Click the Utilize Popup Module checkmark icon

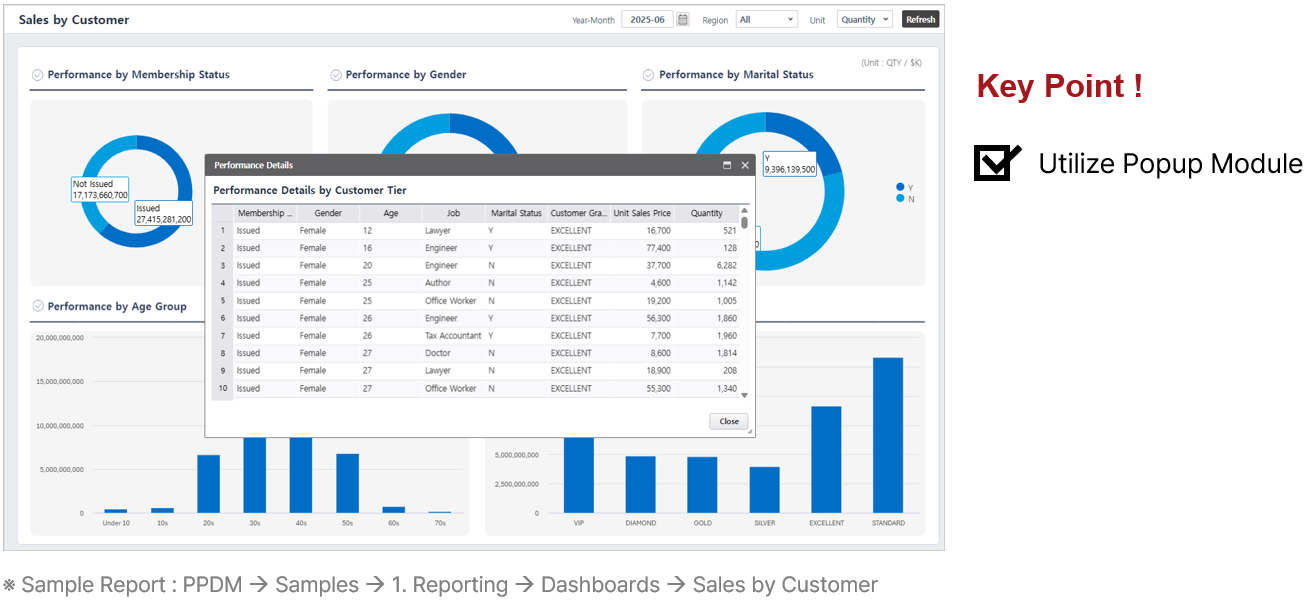click(996, 163)
